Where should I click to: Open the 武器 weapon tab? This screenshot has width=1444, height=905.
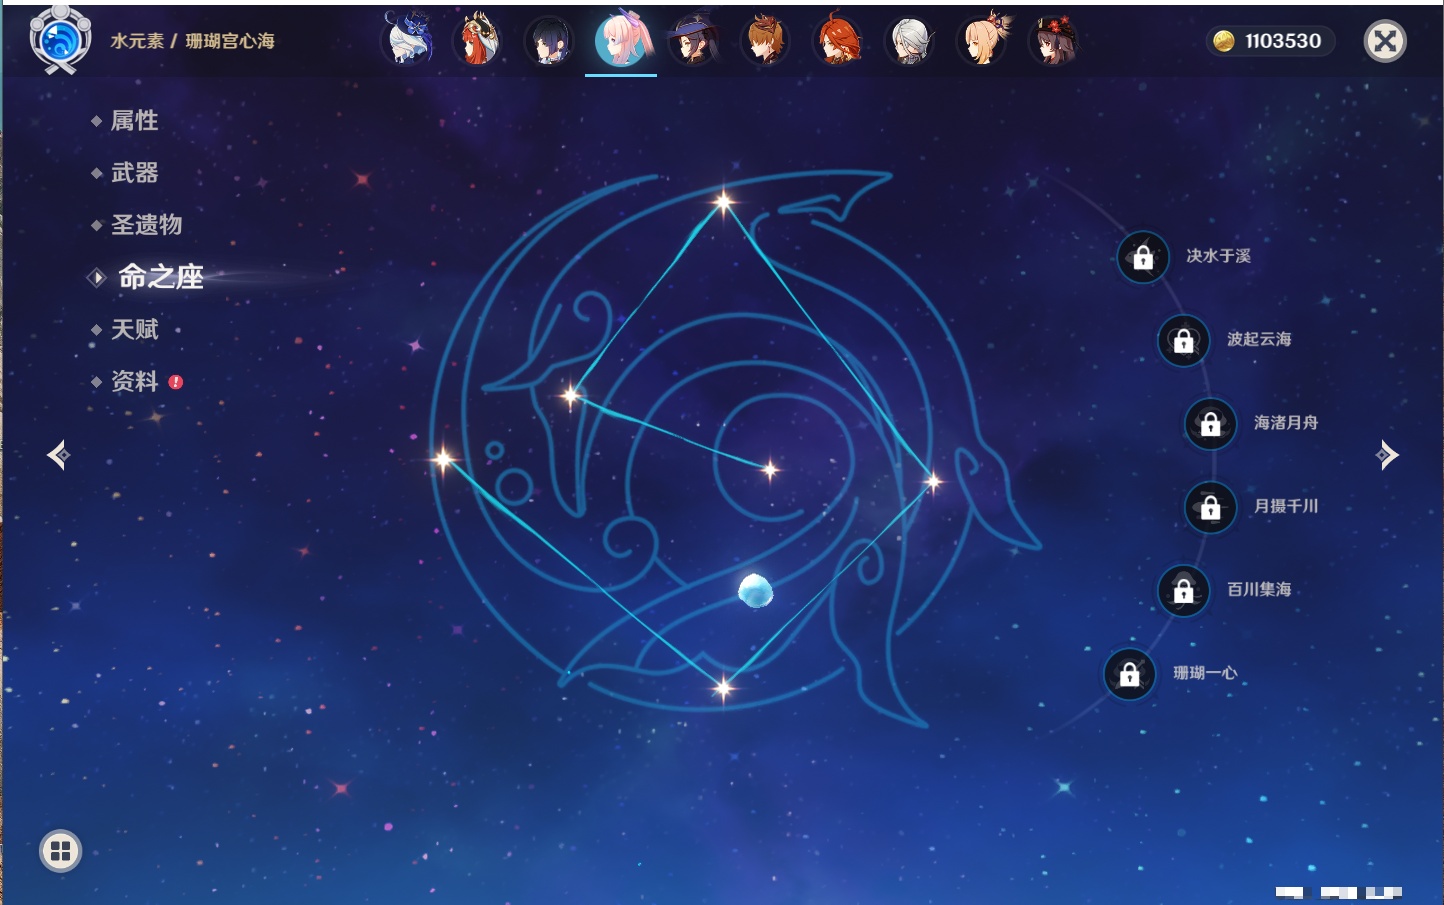134,173
